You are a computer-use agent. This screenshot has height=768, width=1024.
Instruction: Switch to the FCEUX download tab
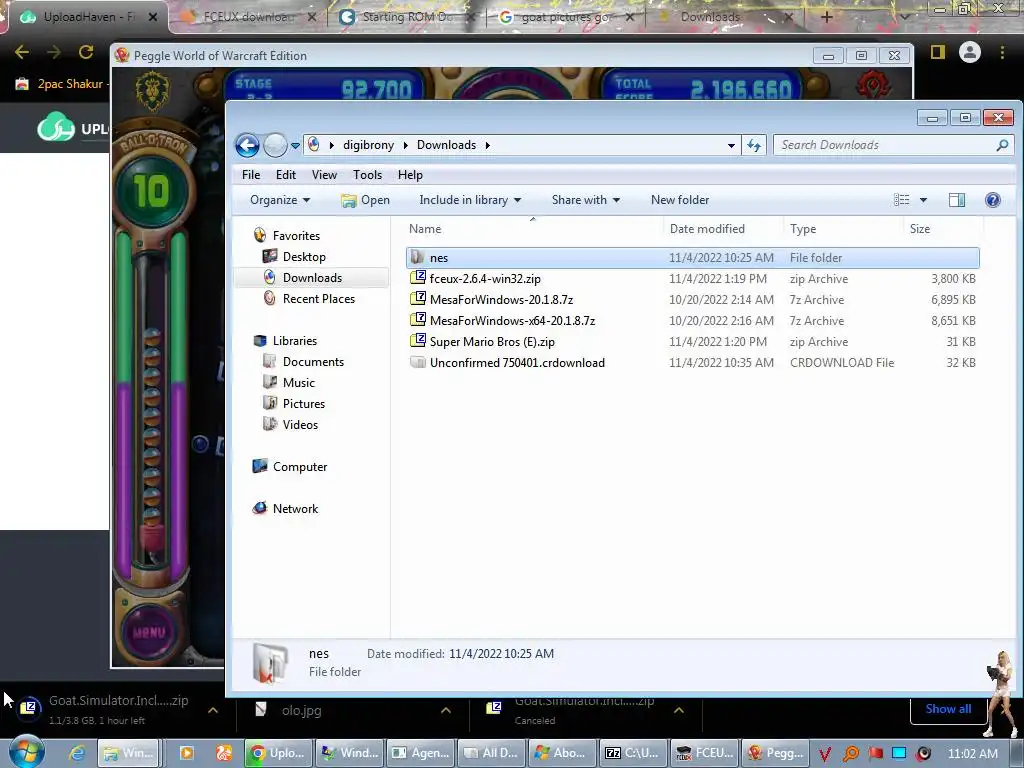pos(248,17)
